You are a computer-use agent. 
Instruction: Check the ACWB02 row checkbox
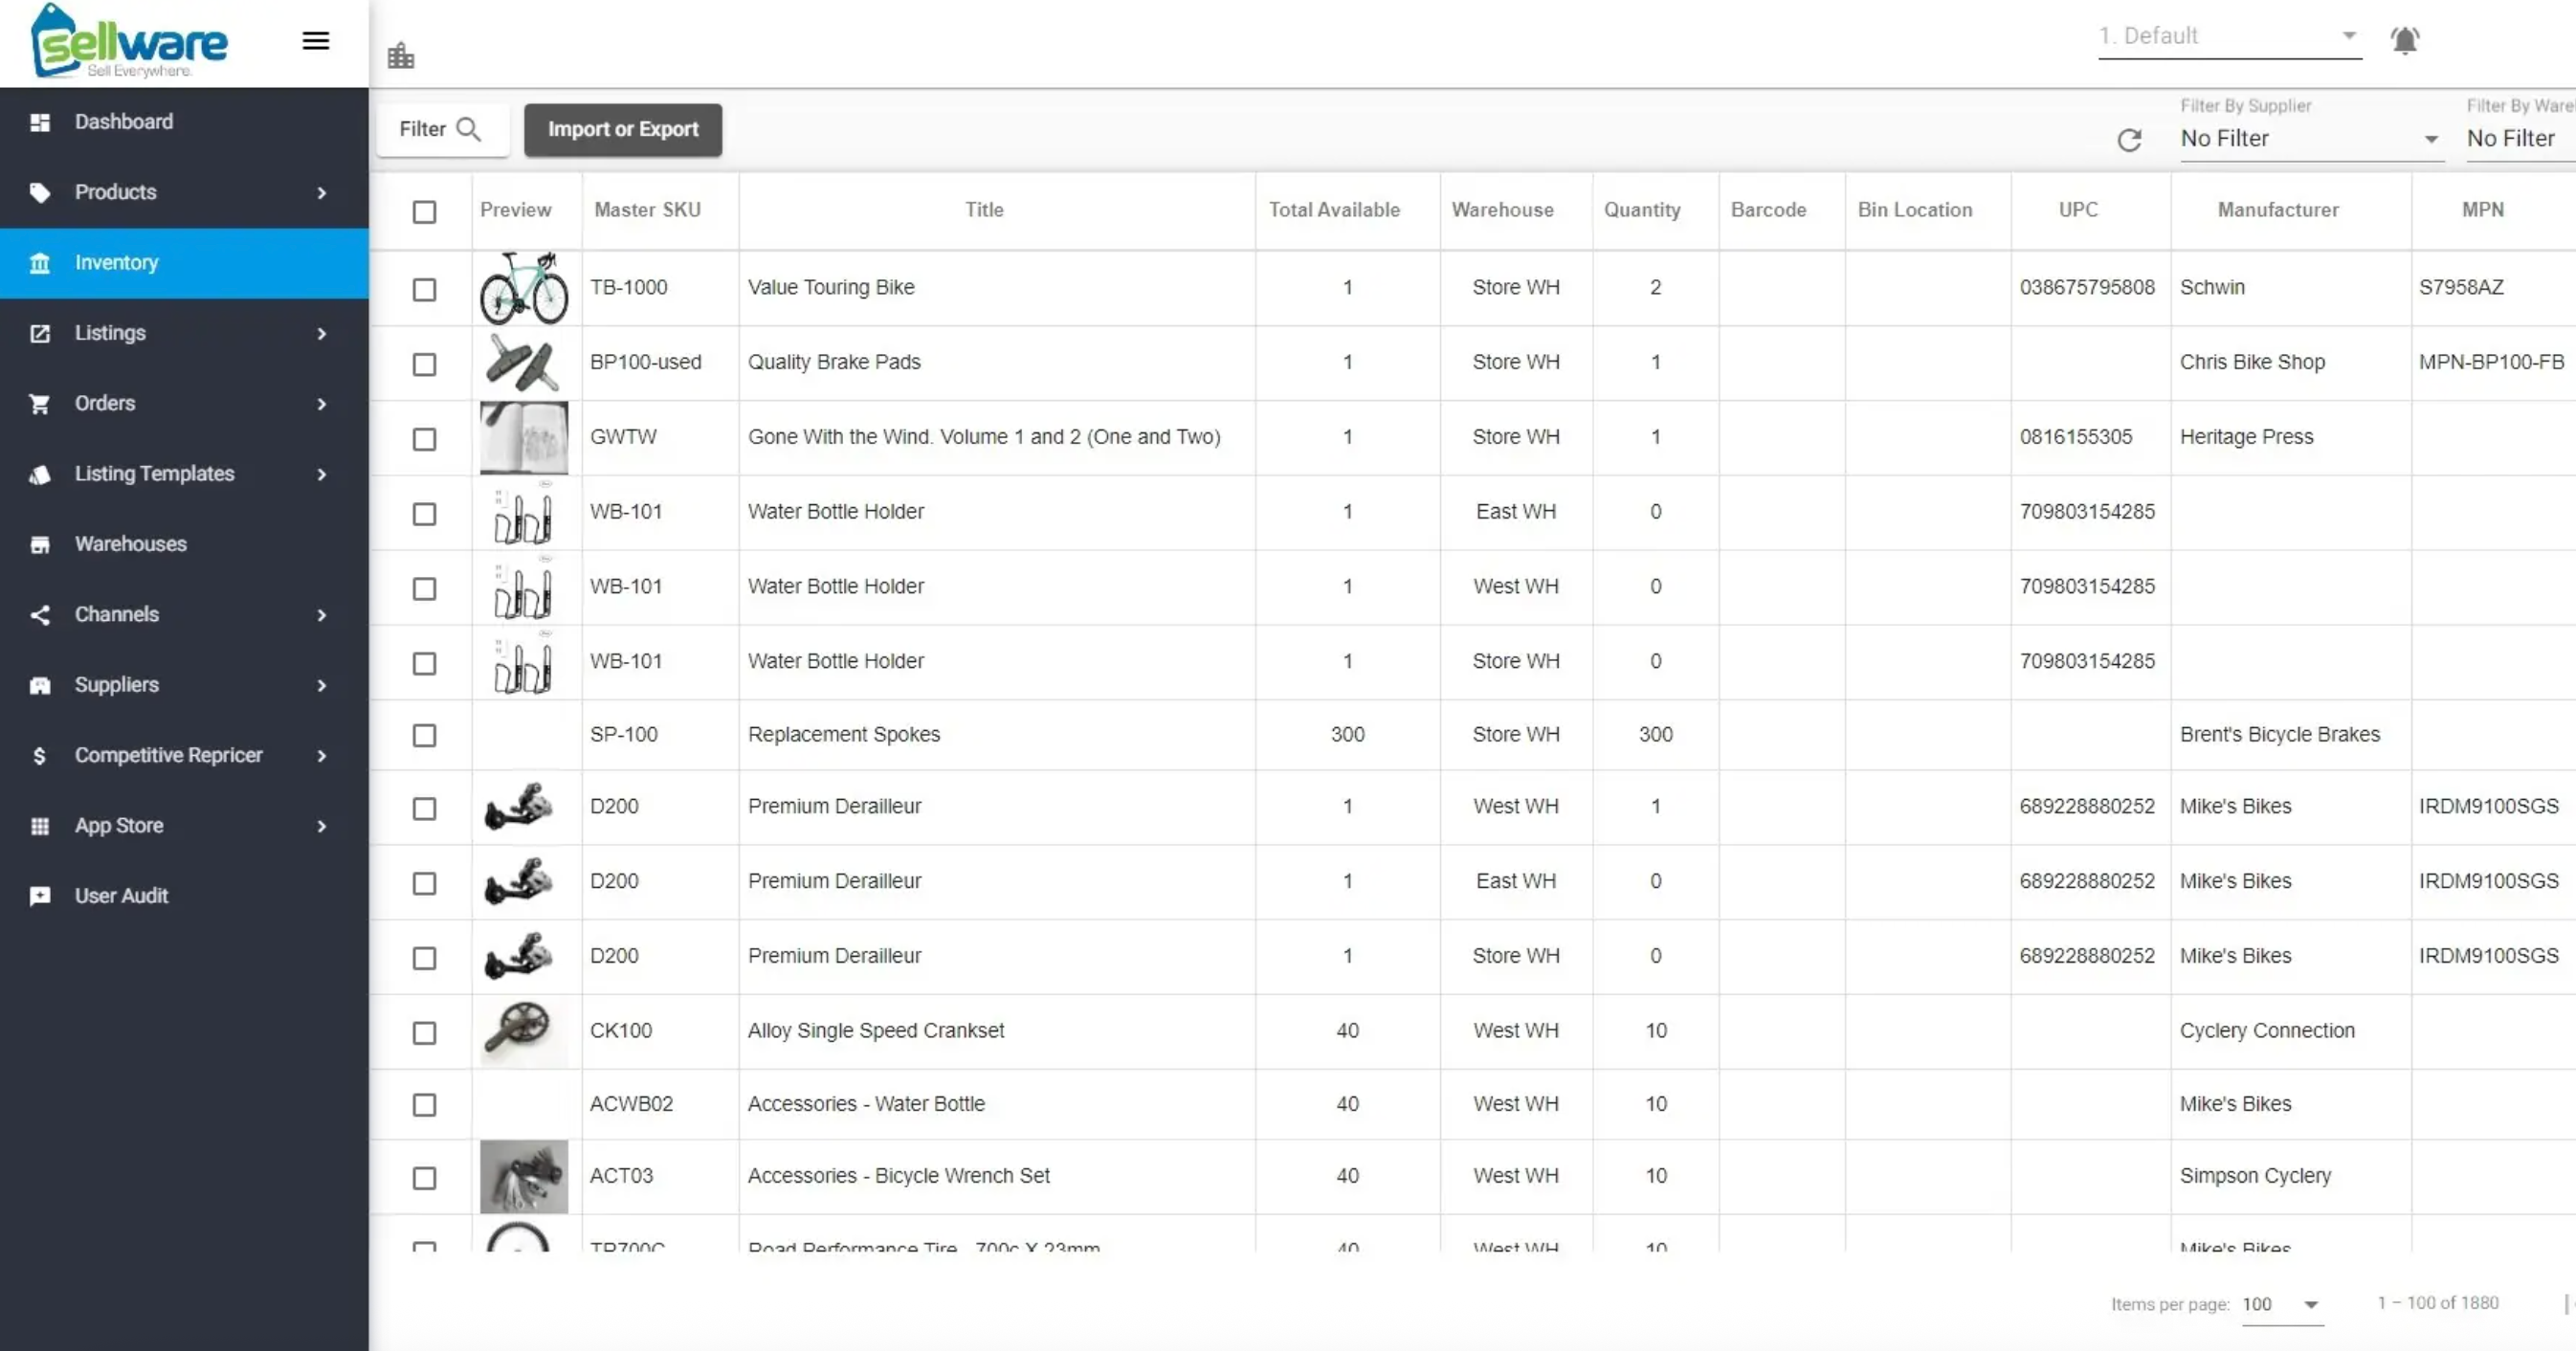[425, 1105]
